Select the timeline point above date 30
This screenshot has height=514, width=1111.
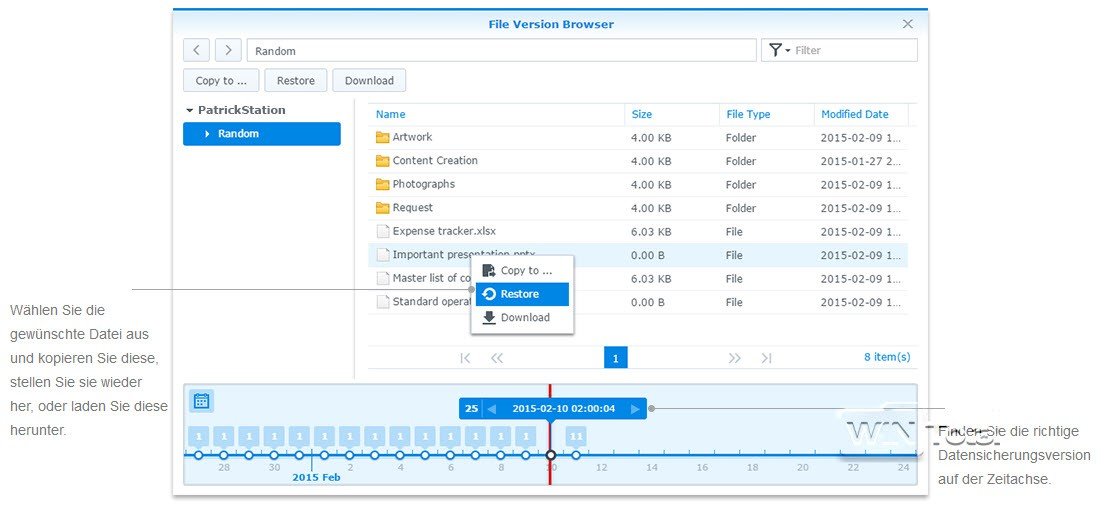click(x=274, y=455)
